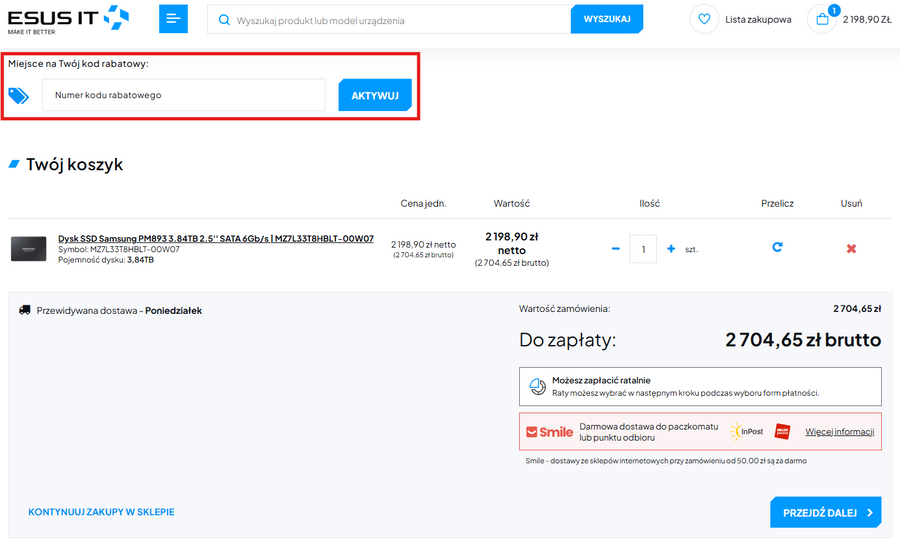The height and width of the screenshot is (540, 900).
Task: Click the quantity input field
Action: [x=643, y=248]
